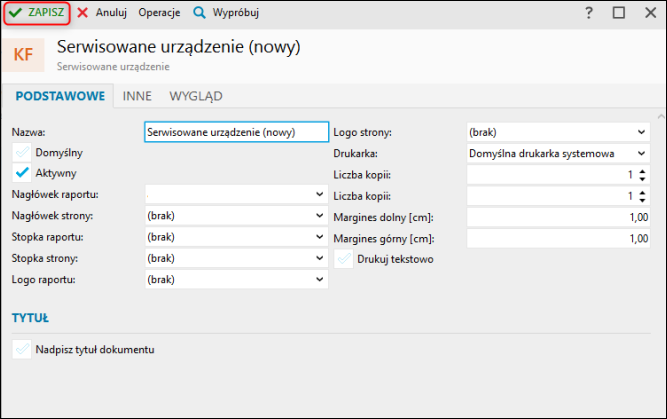Toggle the Drukuj tekstowo checkbox
Image resolution: width=667 pixels, height=419 pixels.
(x=344, y=259)
